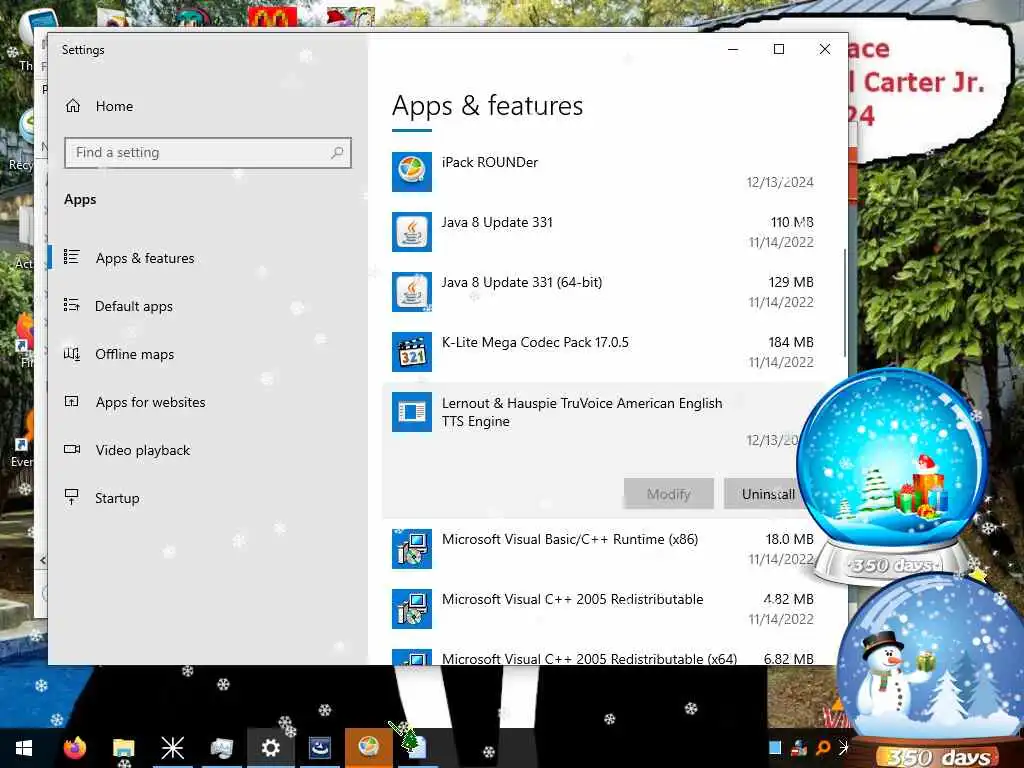Viewport: 1024px width, 768px height.
Task: Click the Christmas gifts snow globe widget
Action: 891,477
